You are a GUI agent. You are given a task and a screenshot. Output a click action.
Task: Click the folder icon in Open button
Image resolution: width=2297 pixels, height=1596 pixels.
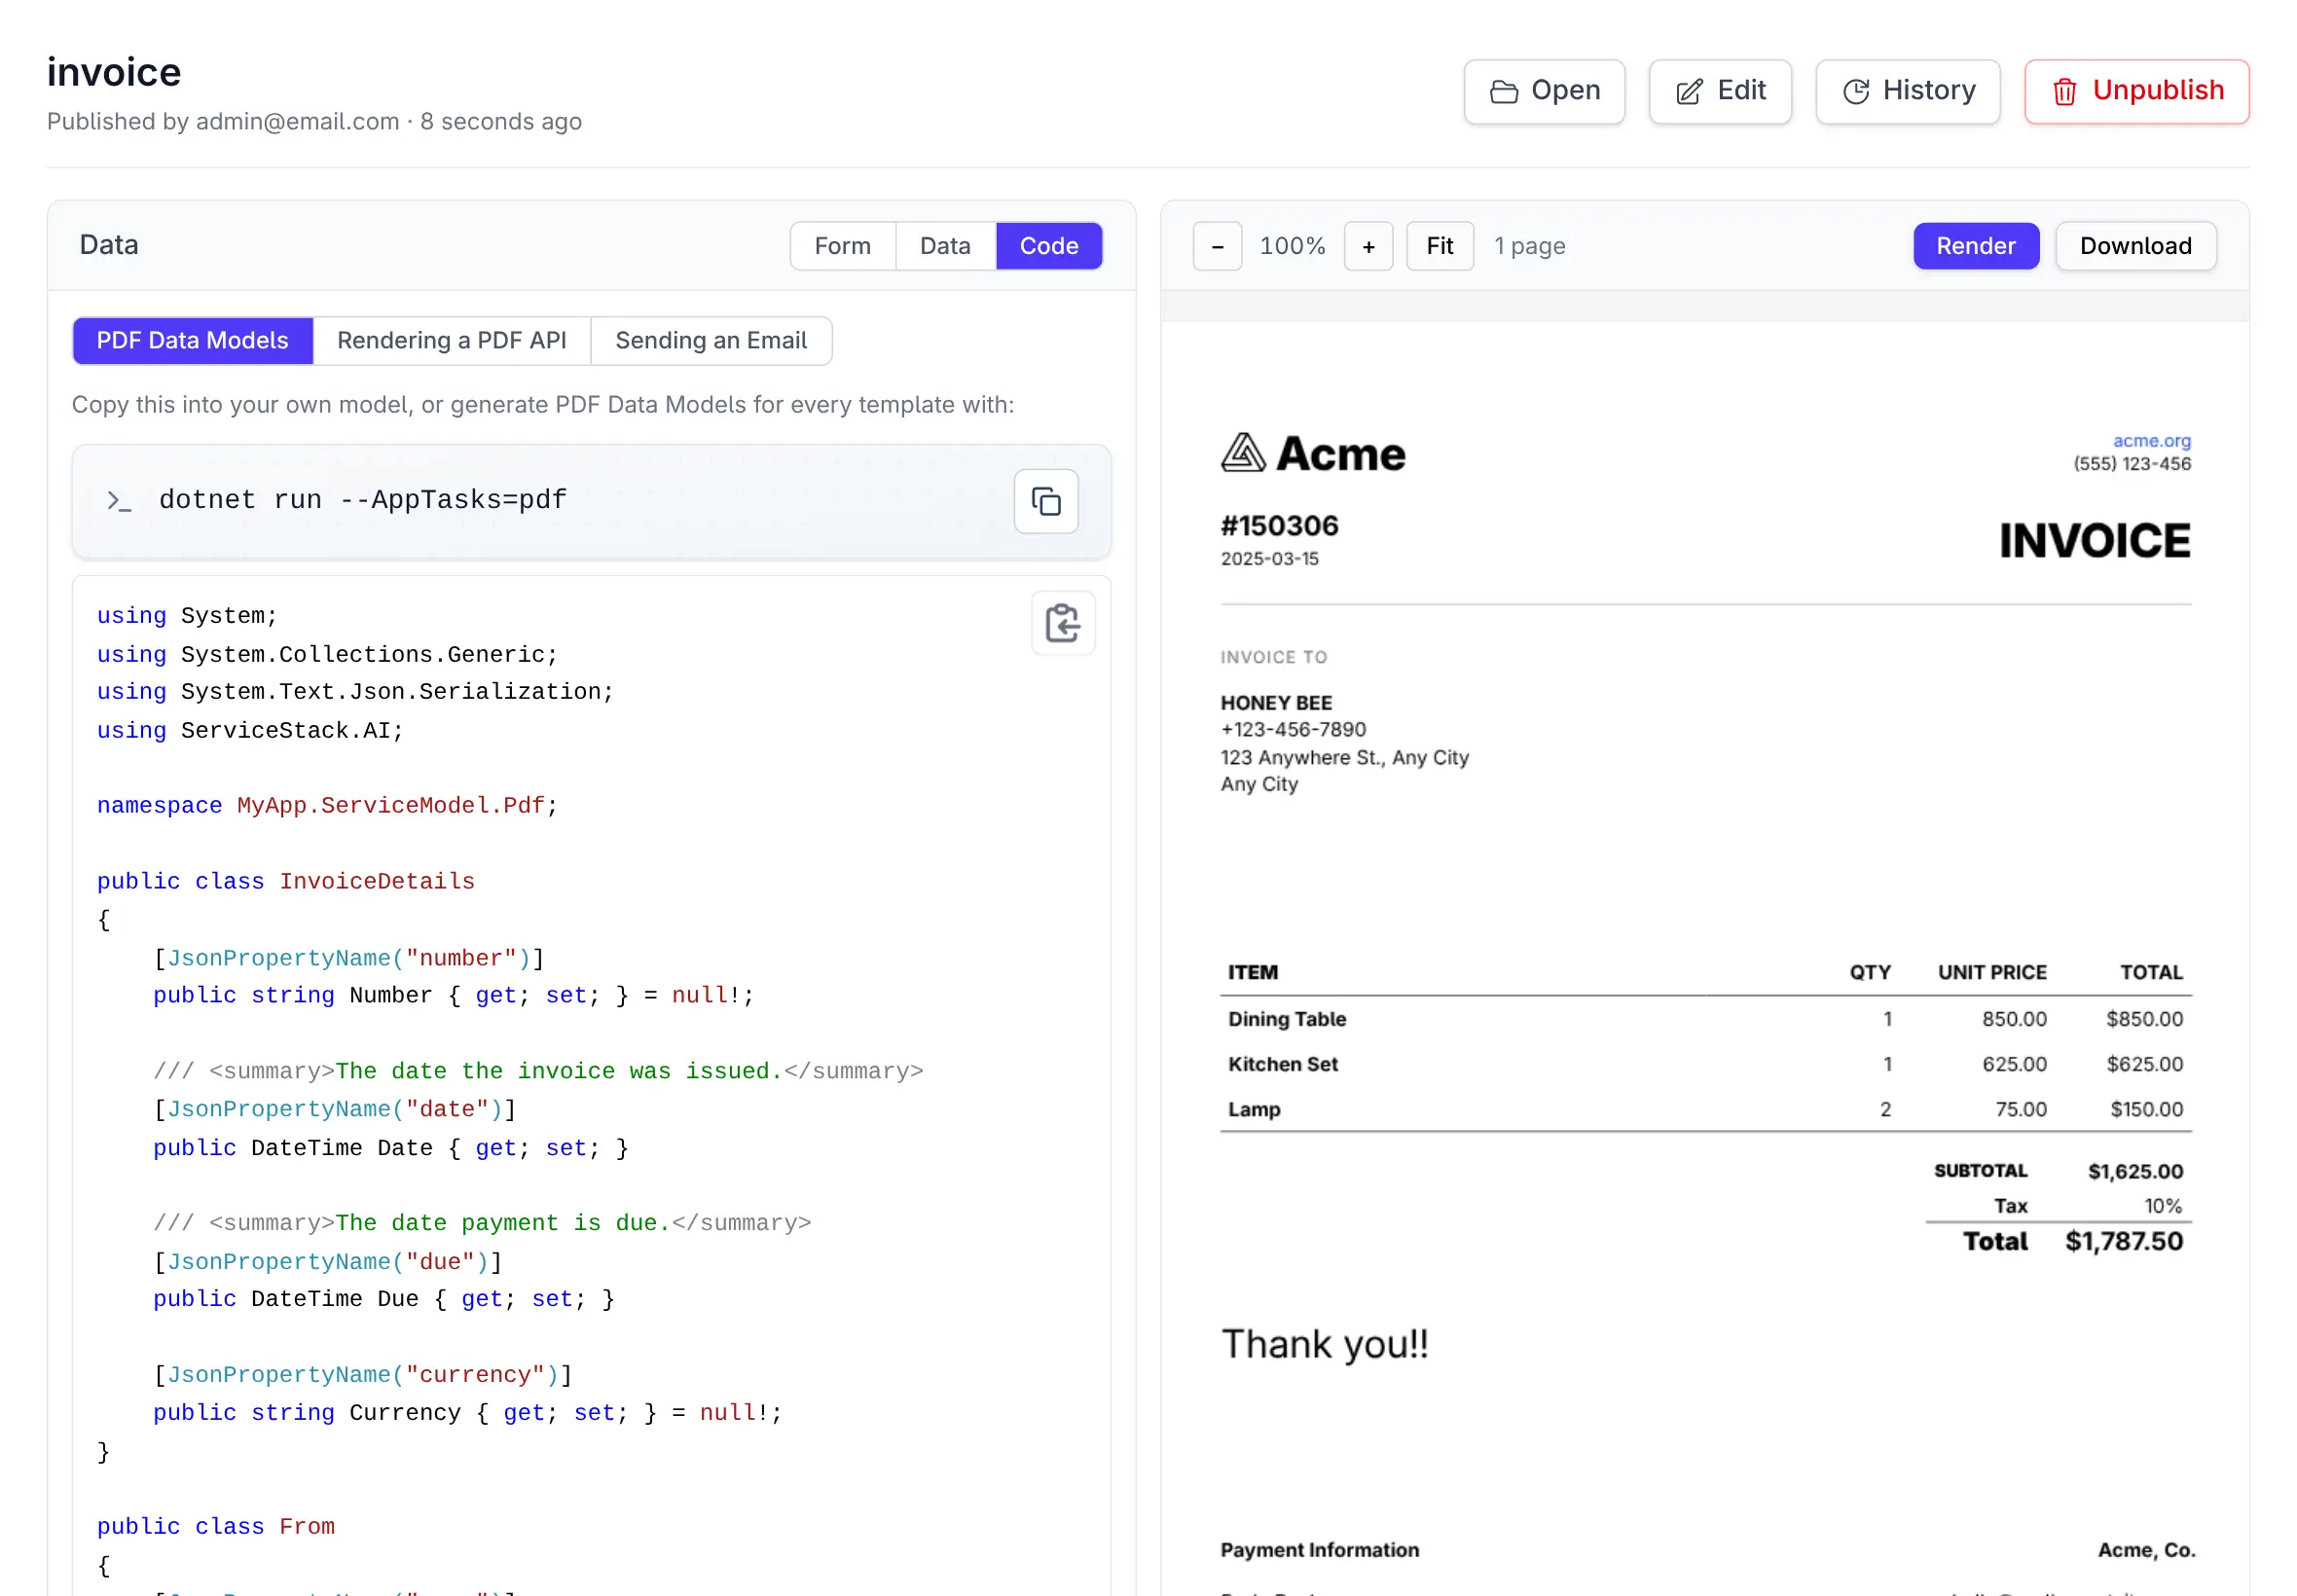tap(1503, 92)
